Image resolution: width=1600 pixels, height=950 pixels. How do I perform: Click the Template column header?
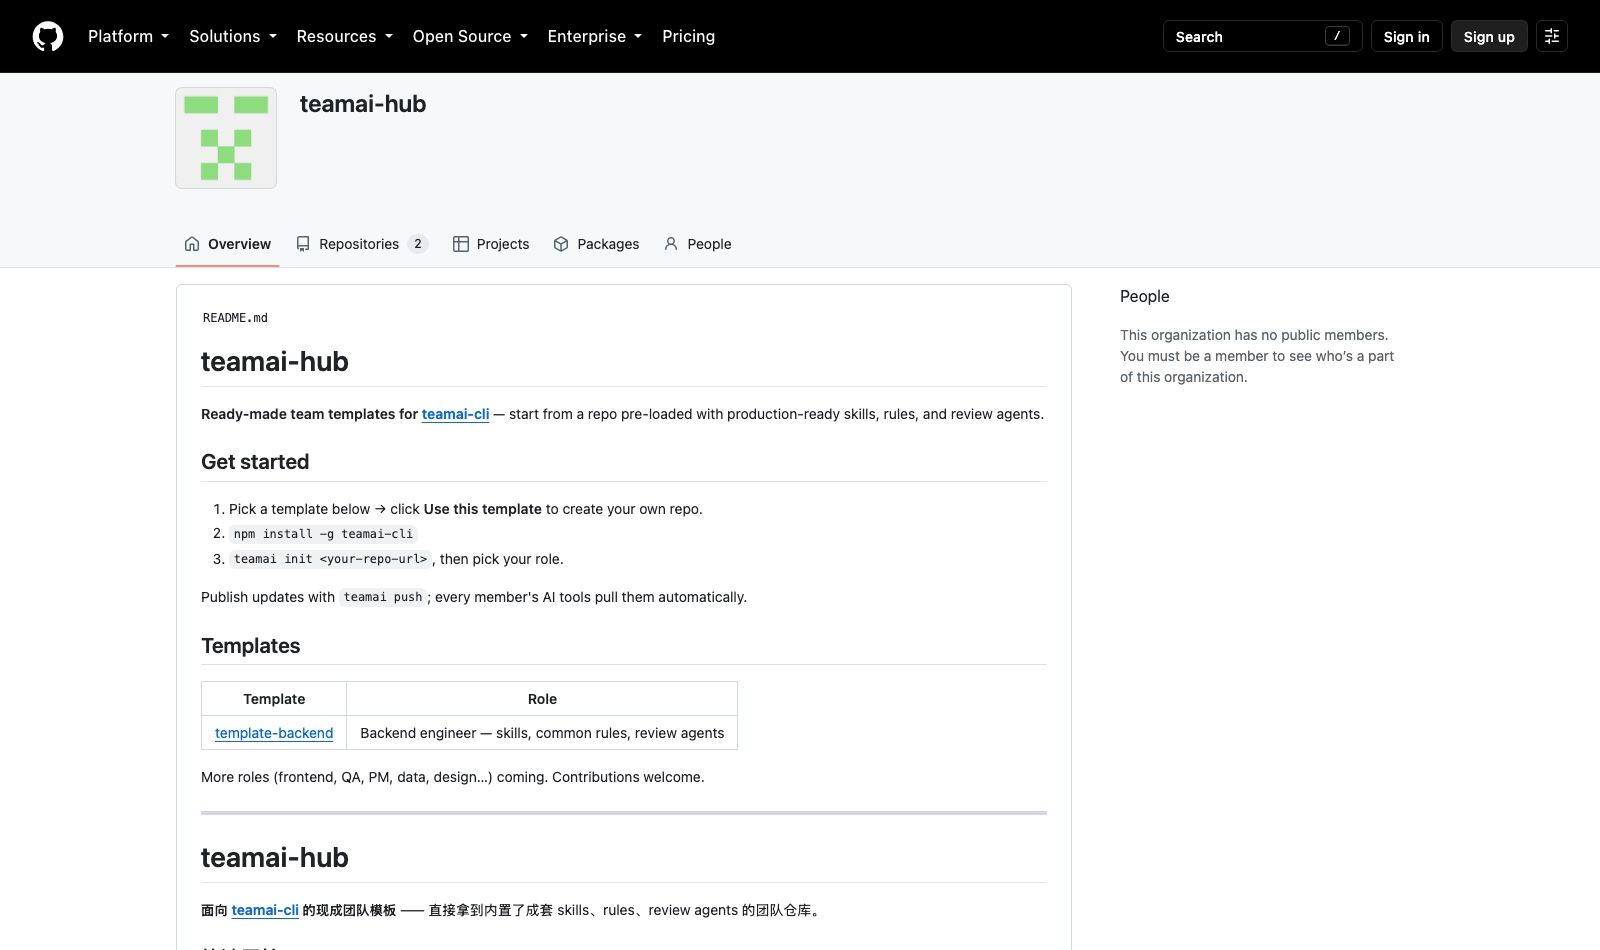(274, 699)
